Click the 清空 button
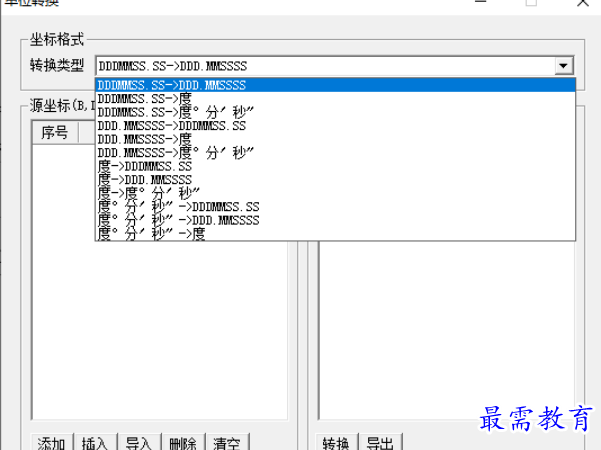The width and height of the screenshot is (601, 450). 227,442
